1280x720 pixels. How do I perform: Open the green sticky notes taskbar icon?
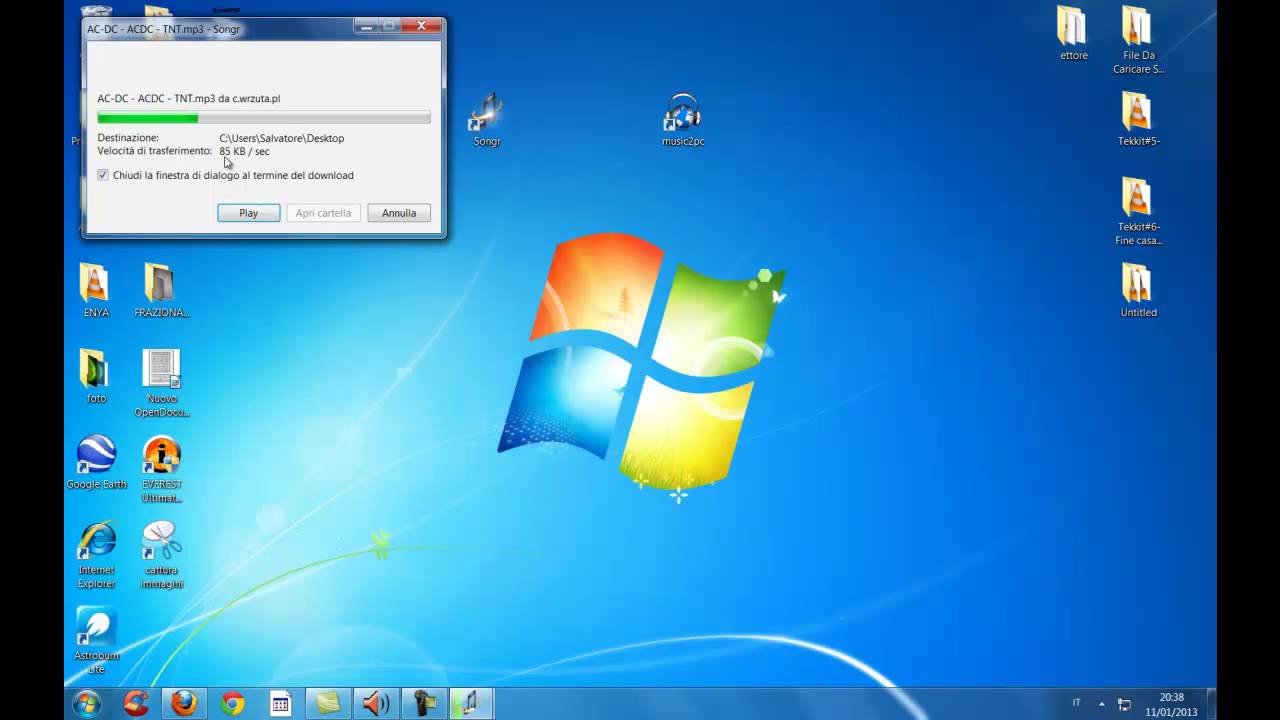coord(328,704)
